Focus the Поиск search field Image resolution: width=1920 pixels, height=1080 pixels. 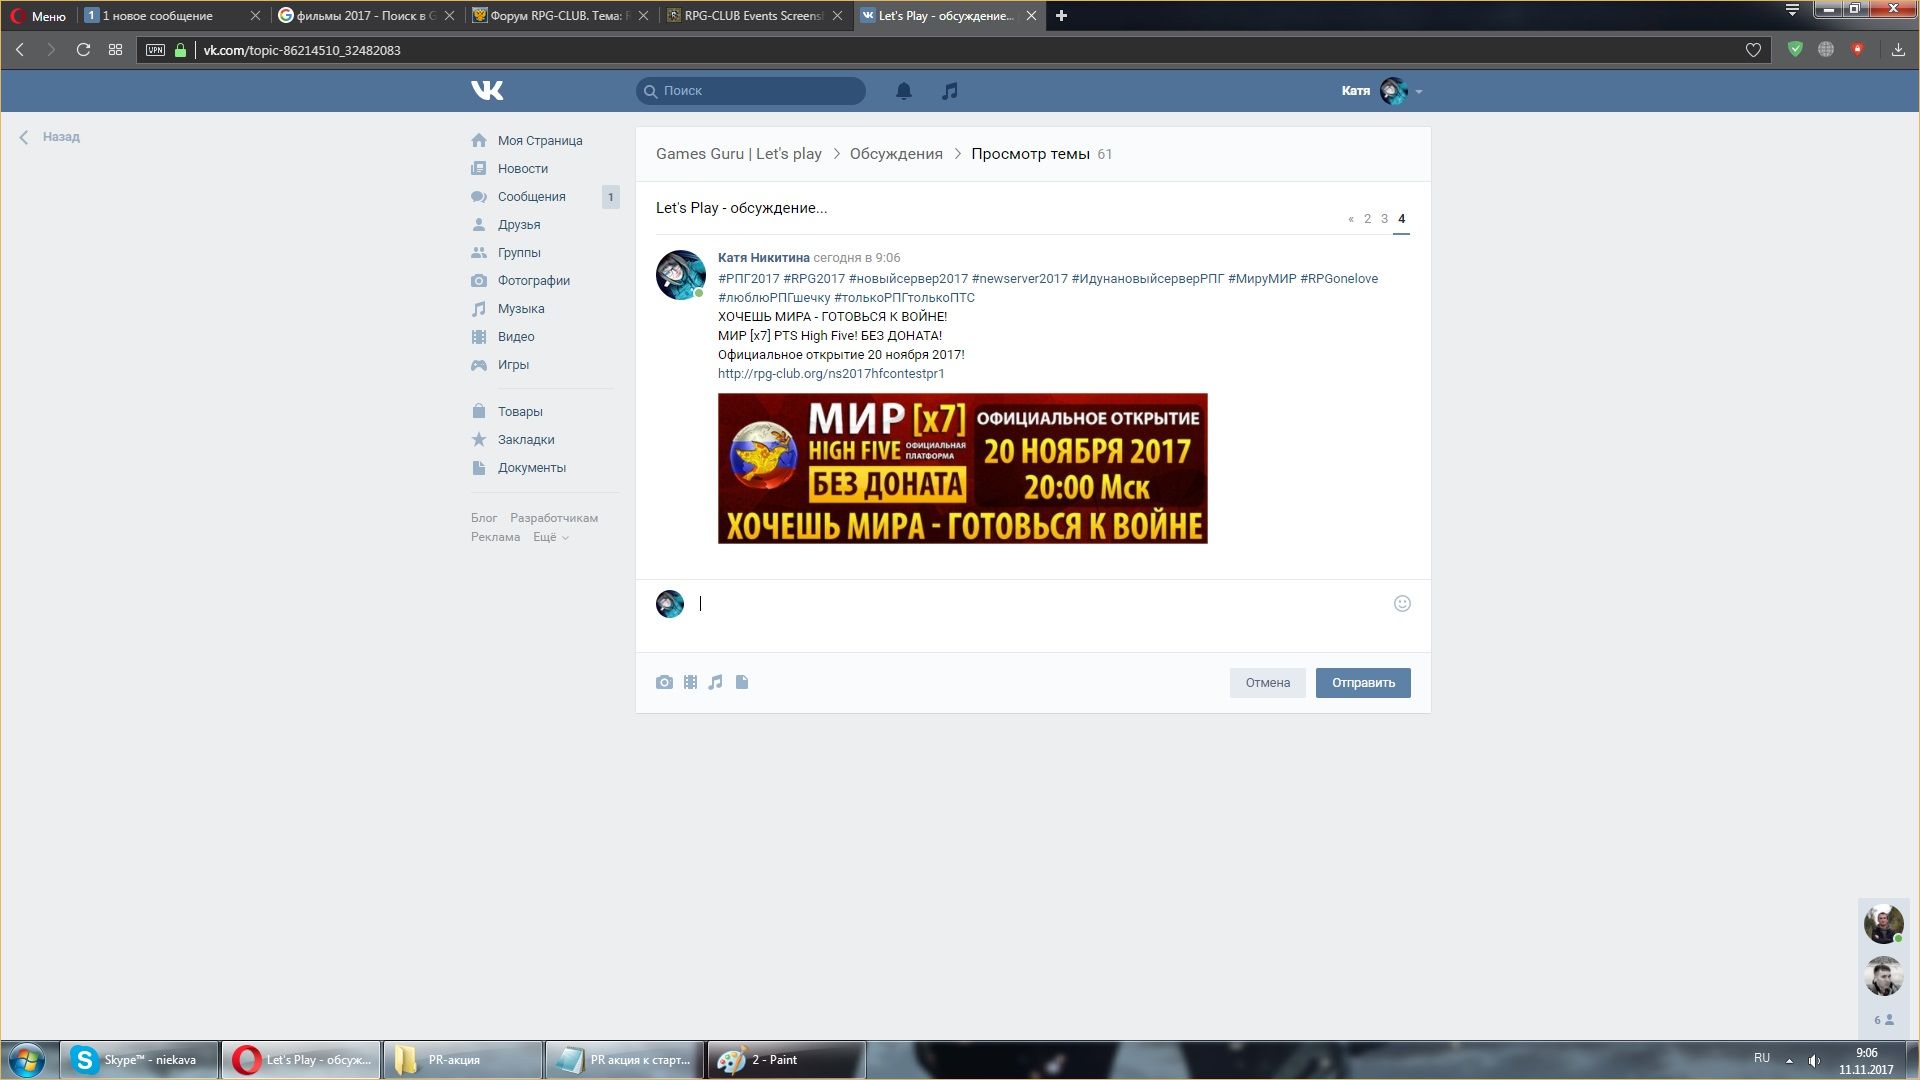(x=750, y=91)
